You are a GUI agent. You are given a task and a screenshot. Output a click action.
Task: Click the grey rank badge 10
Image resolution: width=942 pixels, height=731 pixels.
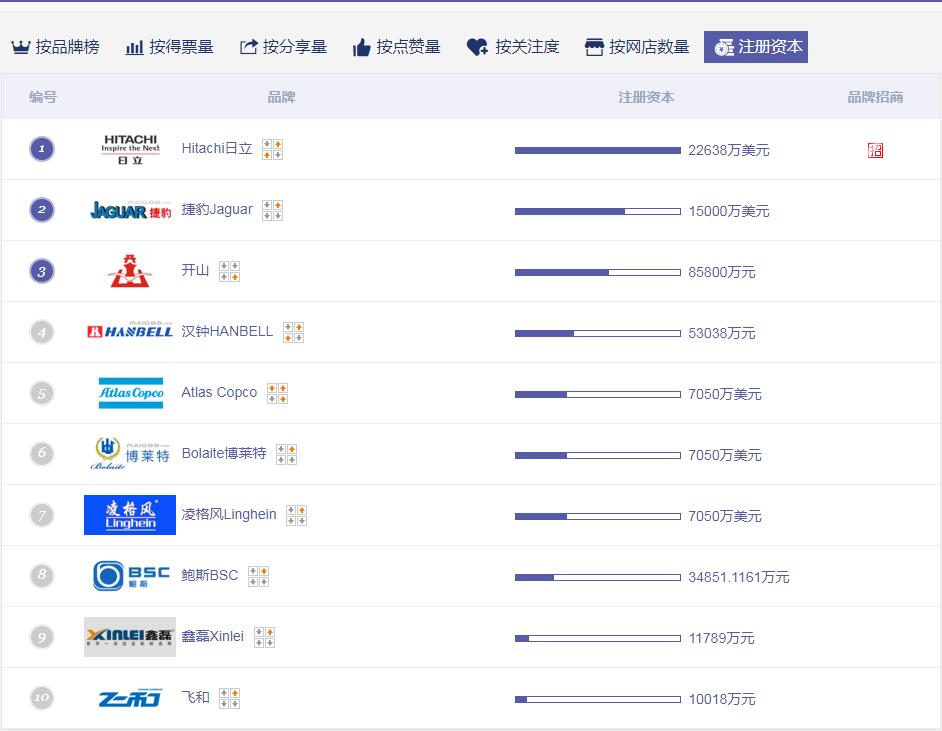click(x=41, y=698)
